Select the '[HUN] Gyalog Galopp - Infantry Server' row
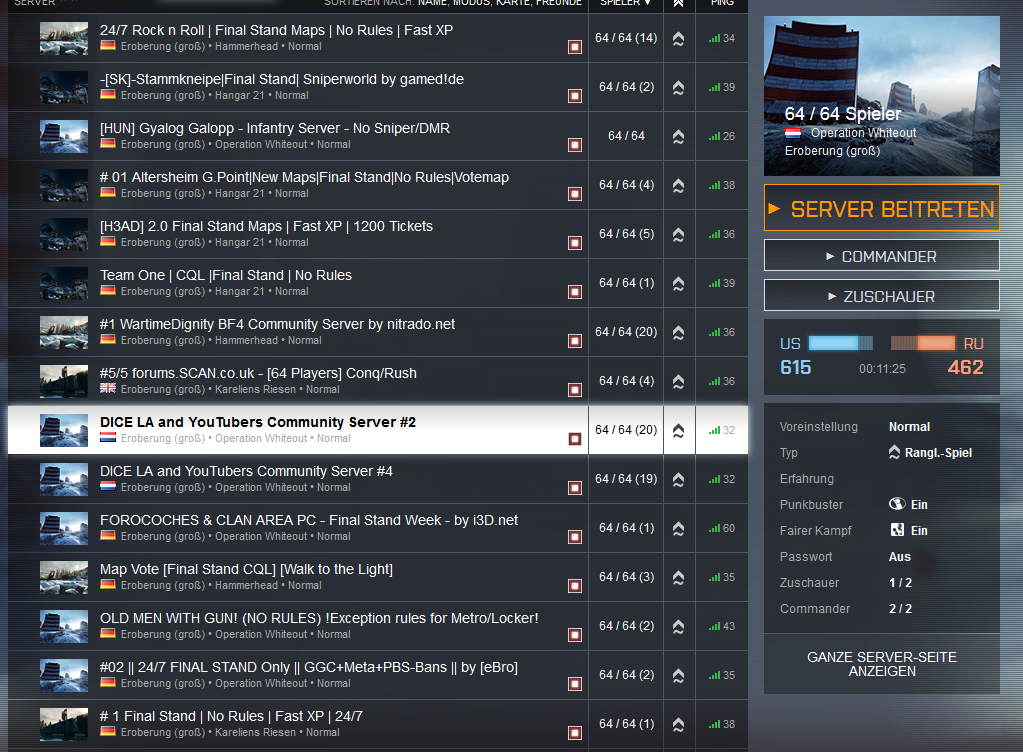The image size is (1023, 752). (x=378, y=136)
